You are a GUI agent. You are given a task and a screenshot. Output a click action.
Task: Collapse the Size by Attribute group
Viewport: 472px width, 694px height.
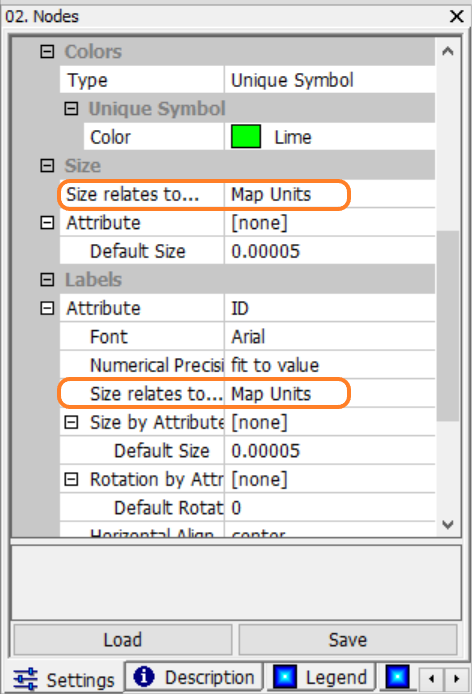point(71,422)
